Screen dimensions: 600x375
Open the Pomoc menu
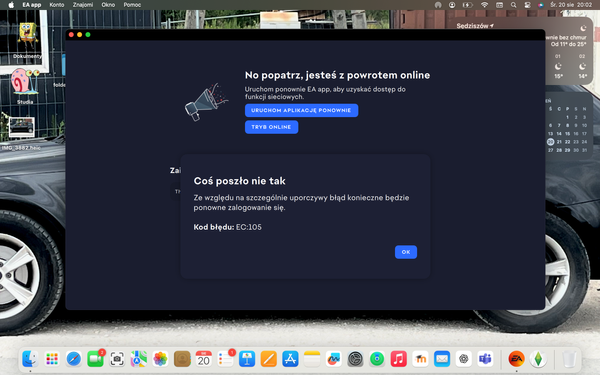(132, 5)
